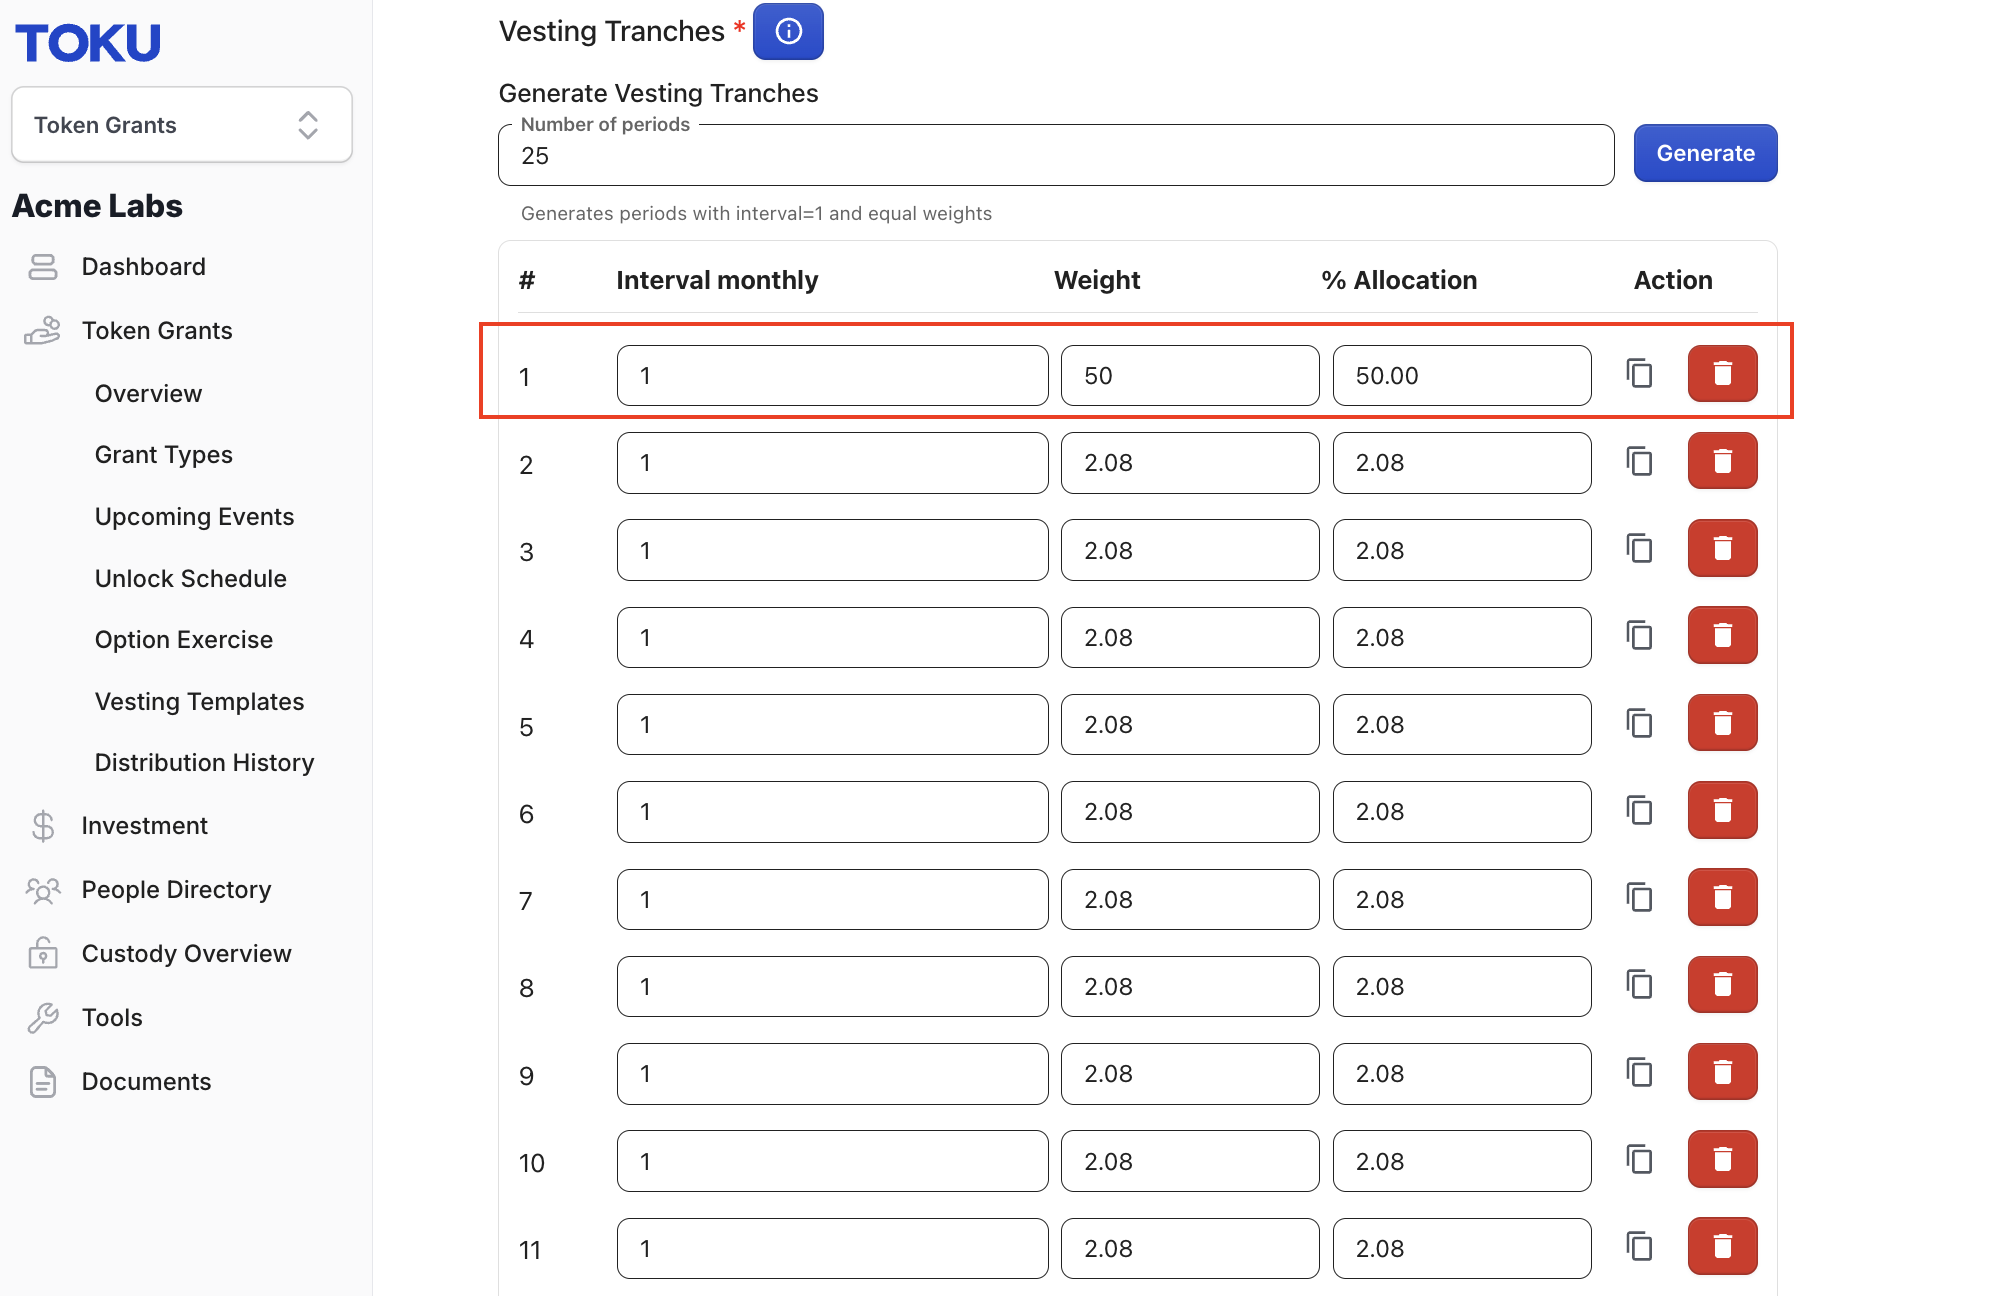1992x1296 pixels.
Task: Go to Unlock Schedule page
Action: [190, 578]
